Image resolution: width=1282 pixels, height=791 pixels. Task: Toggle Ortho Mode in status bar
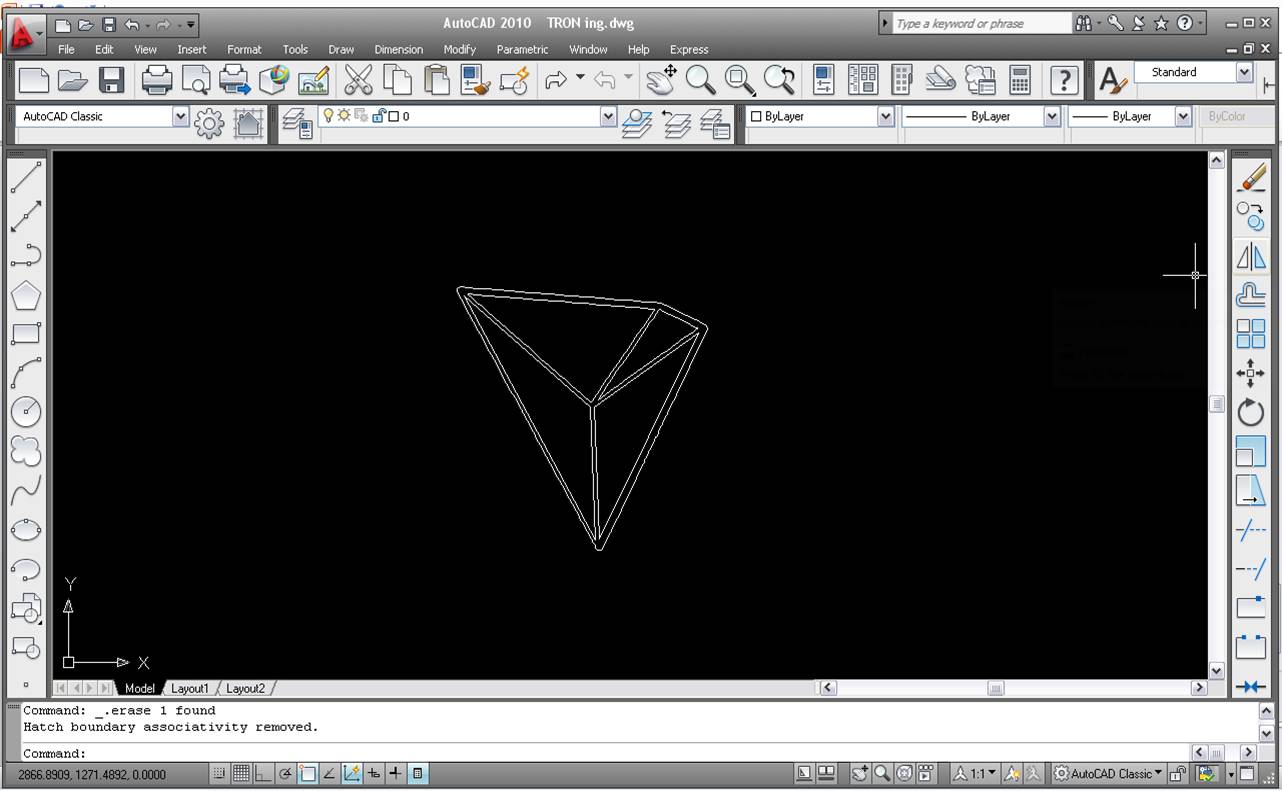(x=264, y=773)
